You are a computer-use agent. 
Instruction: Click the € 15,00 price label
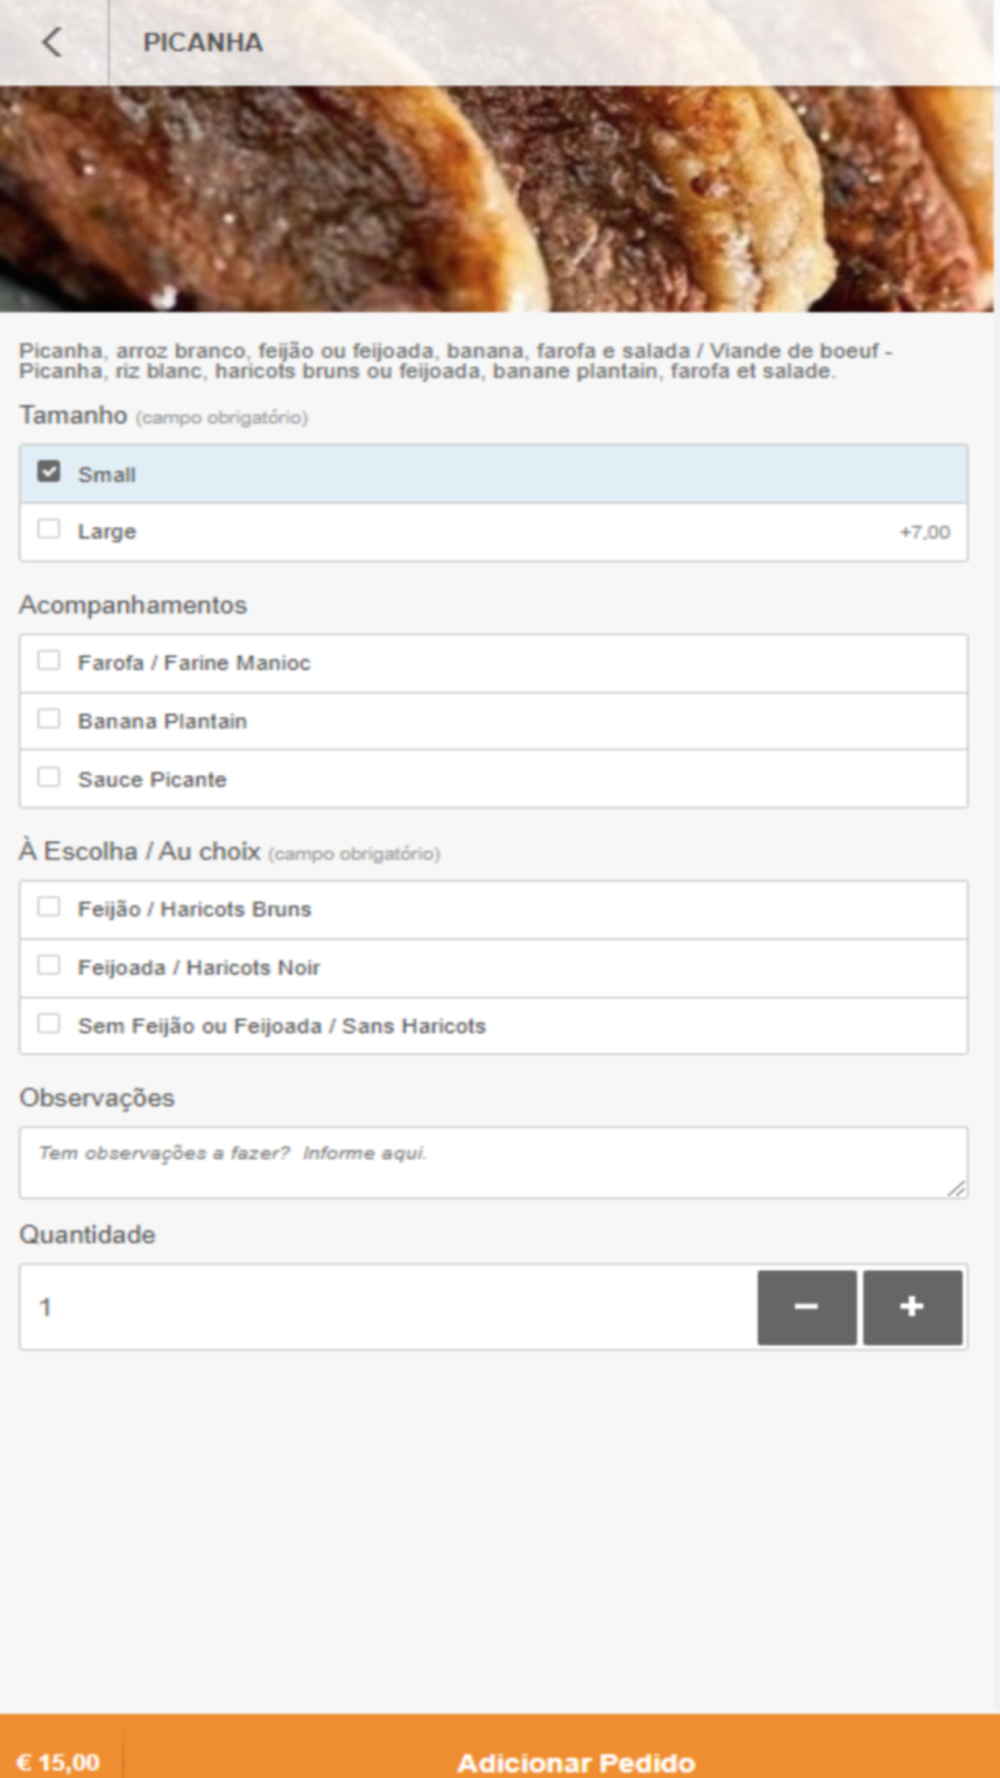(x=58, y=1762)
